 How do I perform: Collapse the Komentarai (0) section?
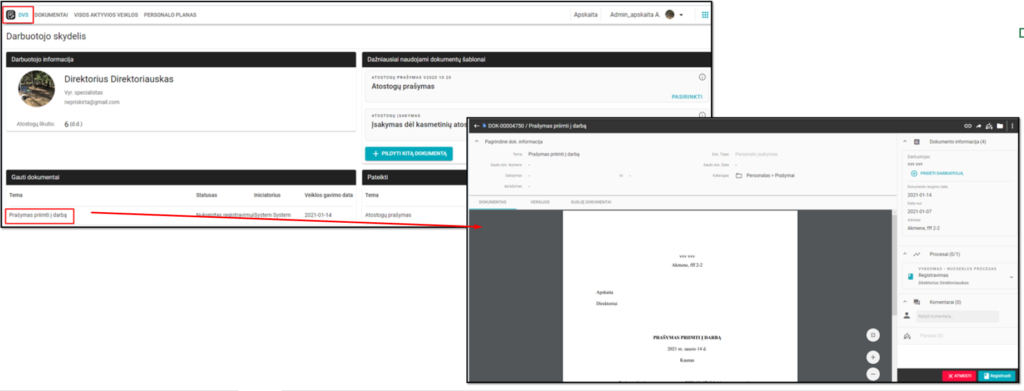[x=905, y=302]
